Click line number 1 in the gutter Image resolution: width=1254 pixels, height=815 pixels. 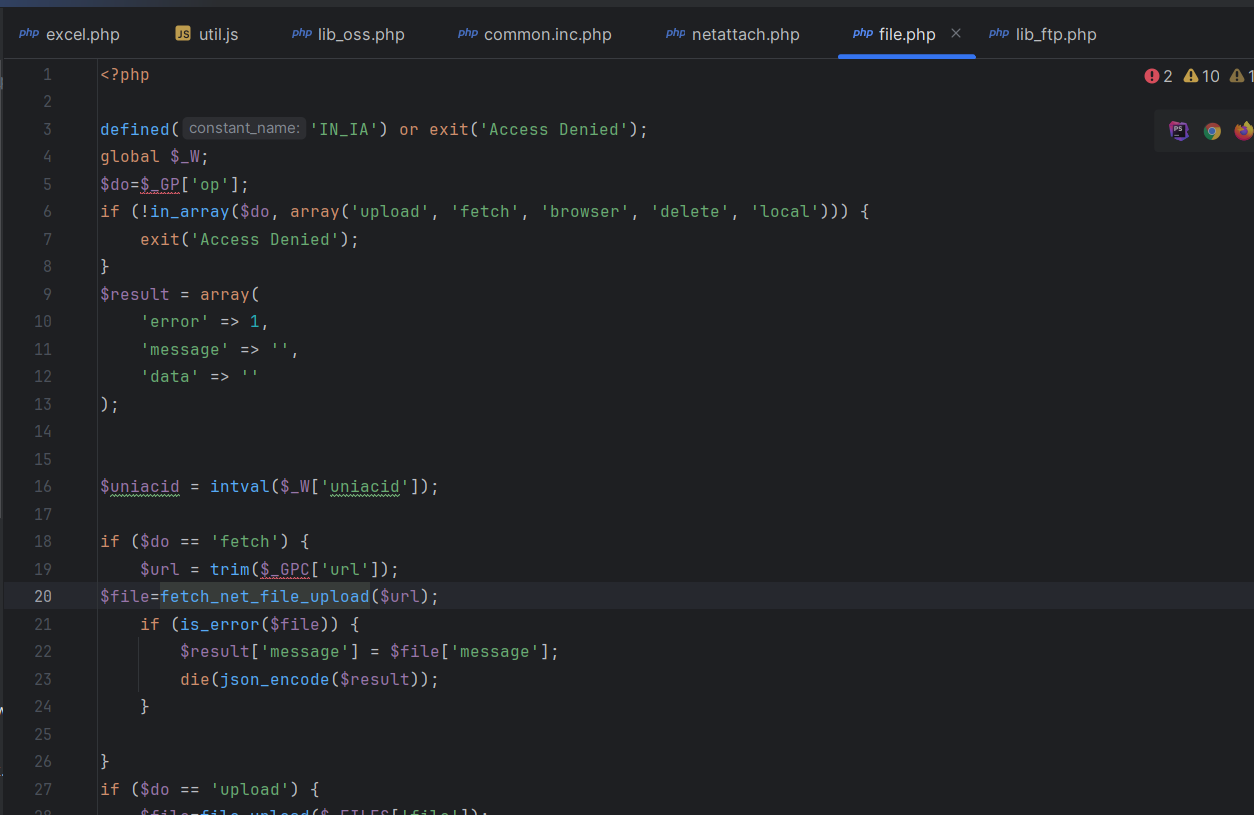(47, 74)
